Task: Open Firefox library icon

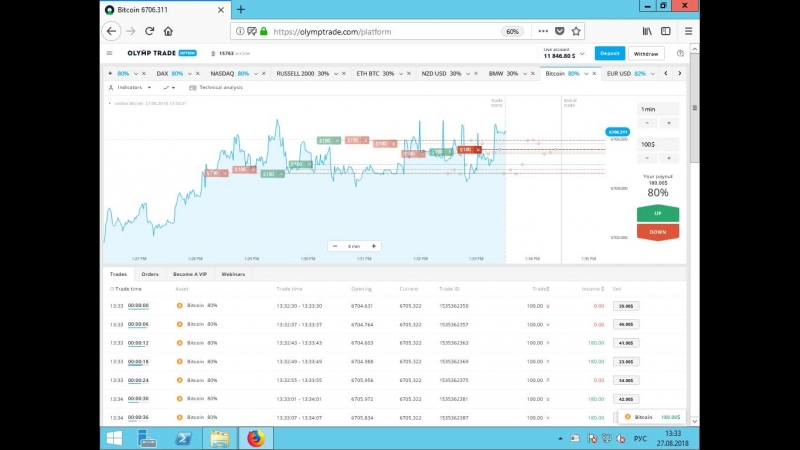Action: click(647, 31)
